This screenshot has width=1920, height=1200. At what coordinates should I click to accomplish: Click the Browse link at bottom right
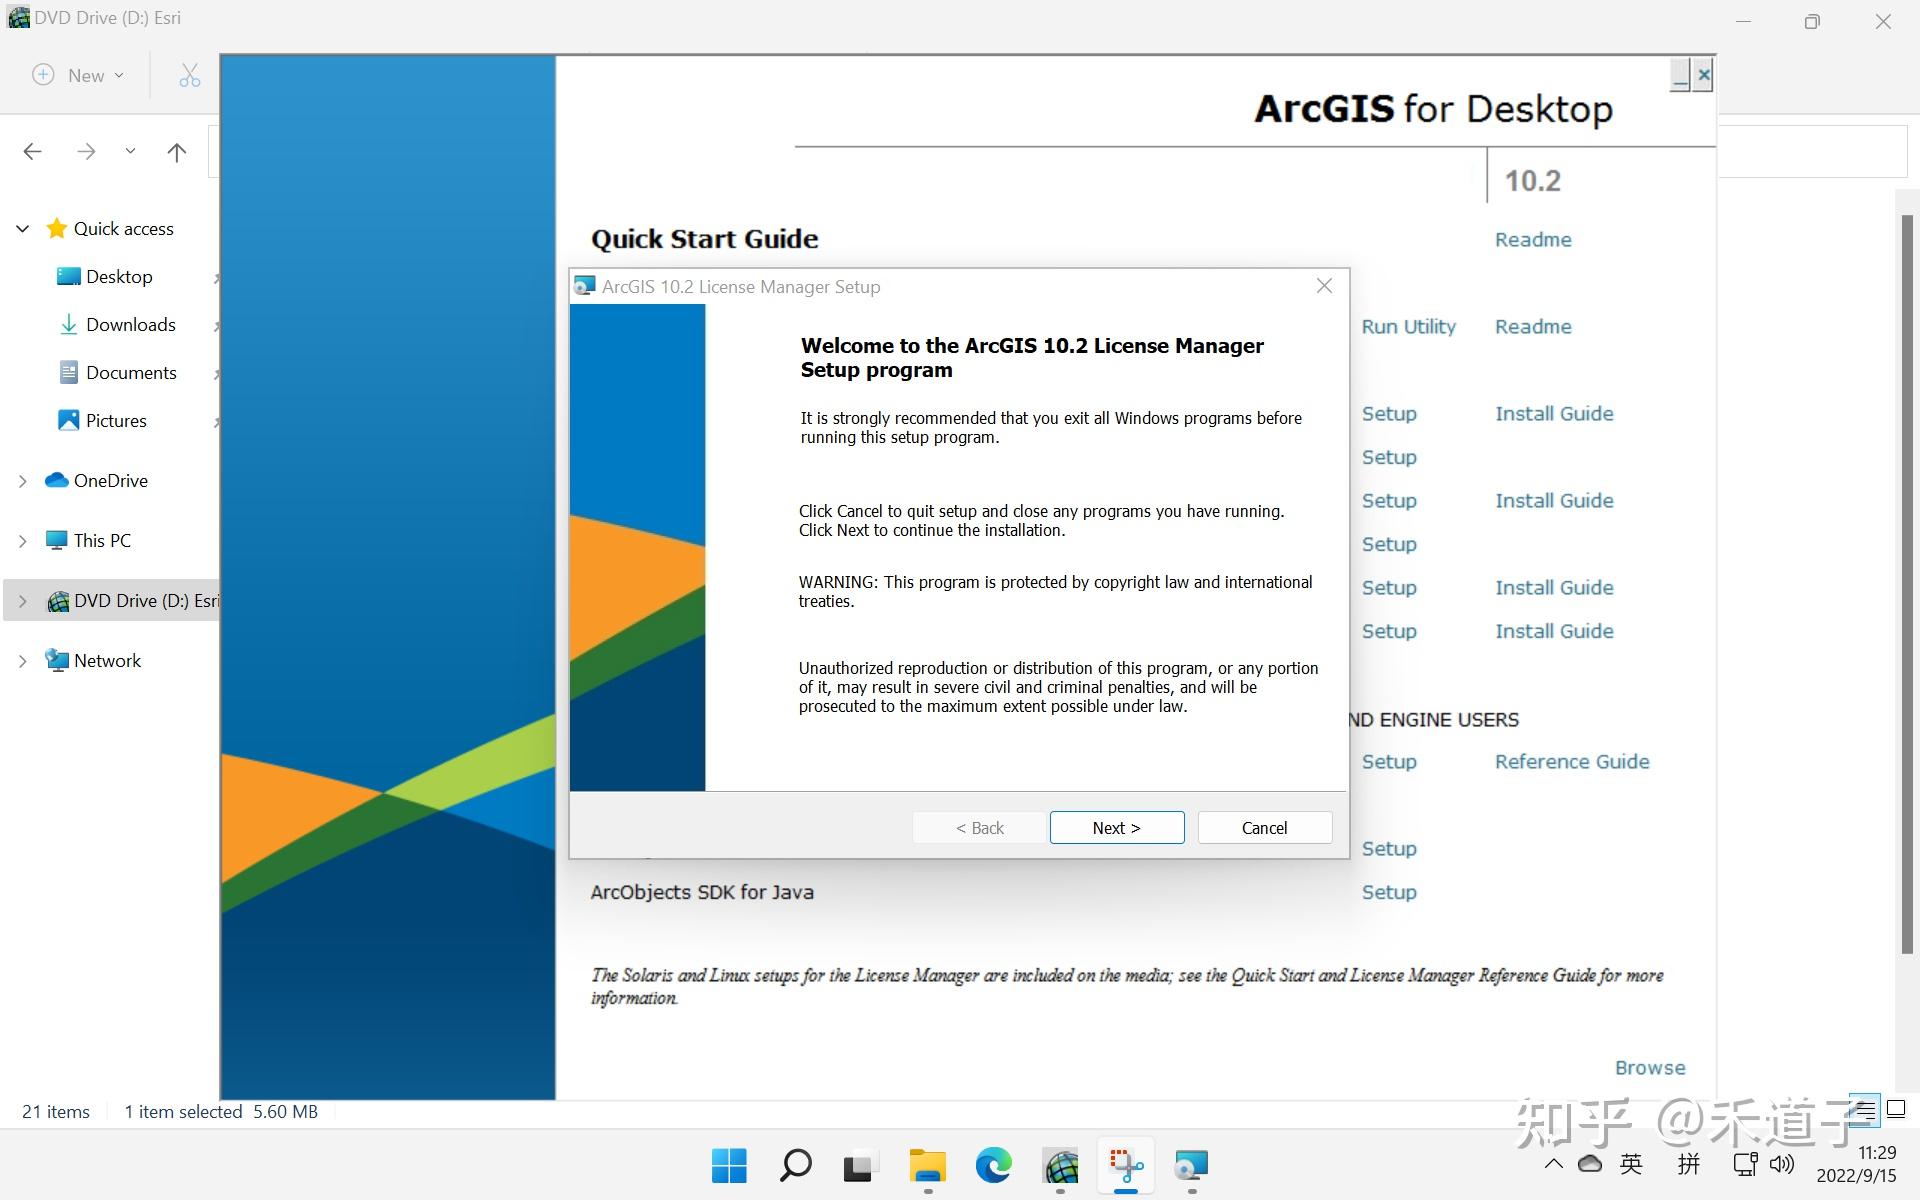pos(1649,1067)
